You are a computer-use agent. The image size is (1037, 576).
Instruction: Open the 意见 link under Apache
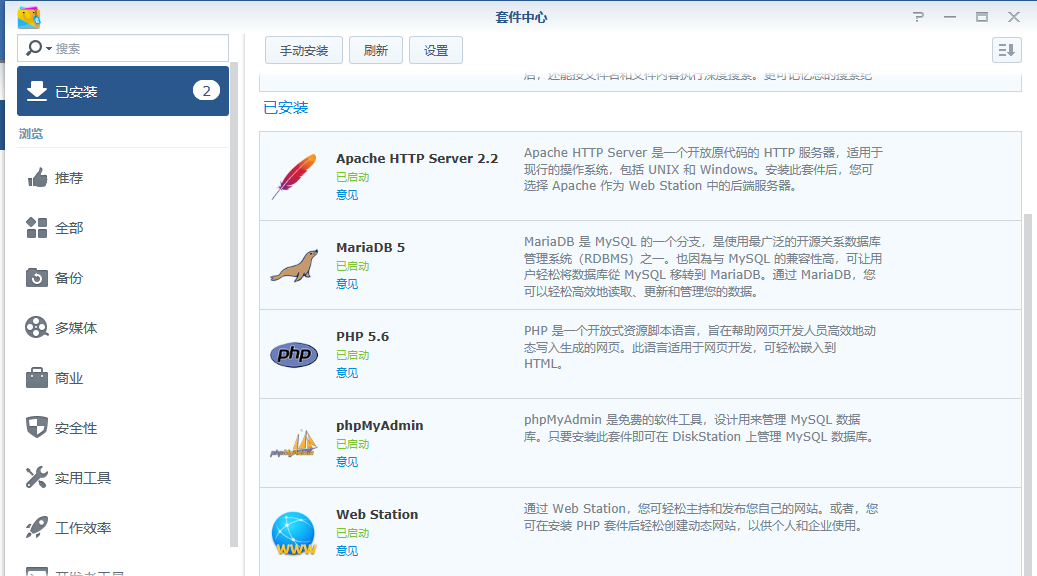point(346,194)
